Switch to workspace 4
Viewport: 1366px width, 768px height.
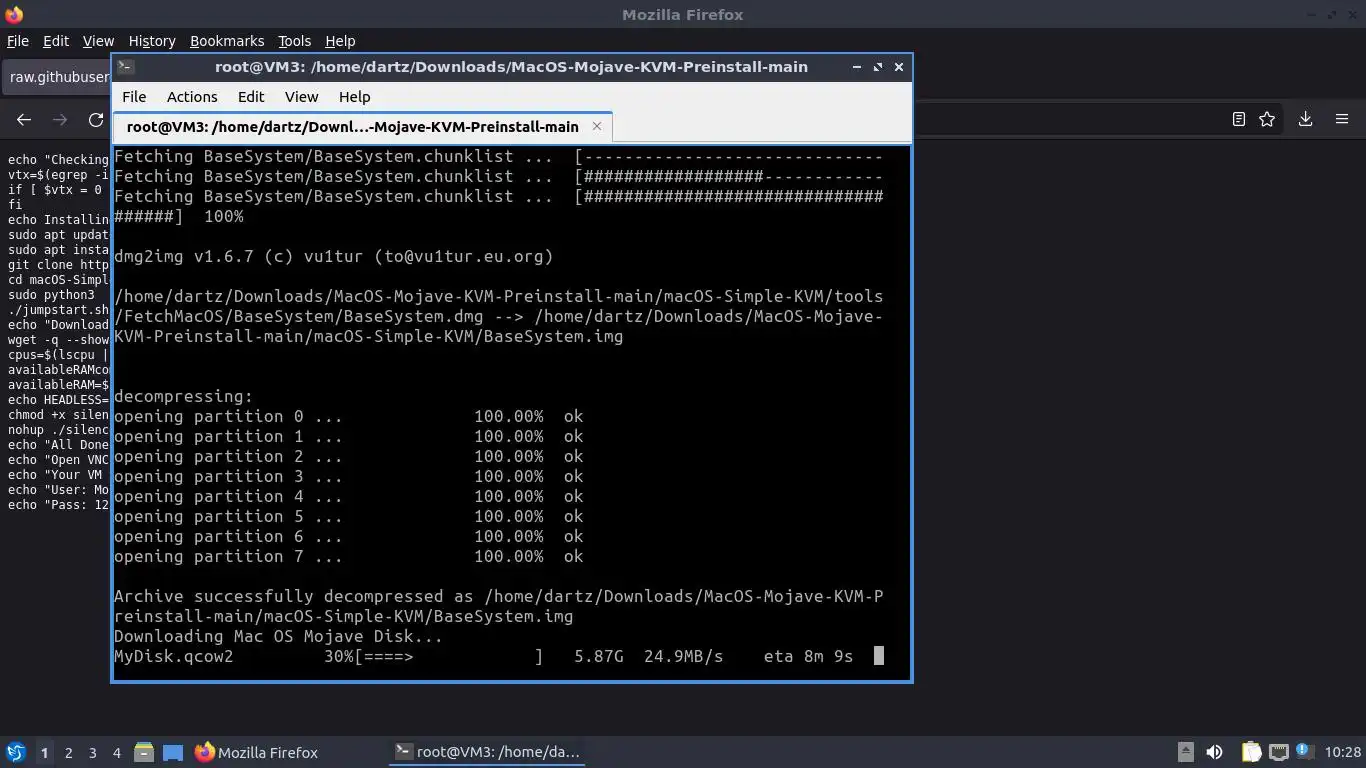pyautogui.click(x=117, y=752)
